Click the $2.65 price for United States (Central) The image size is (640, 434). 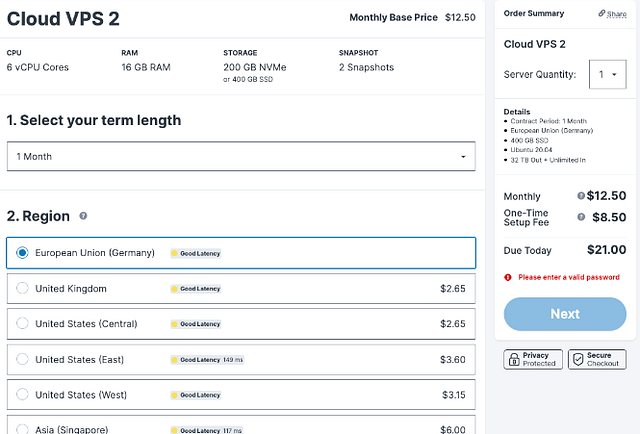[453, 324]
